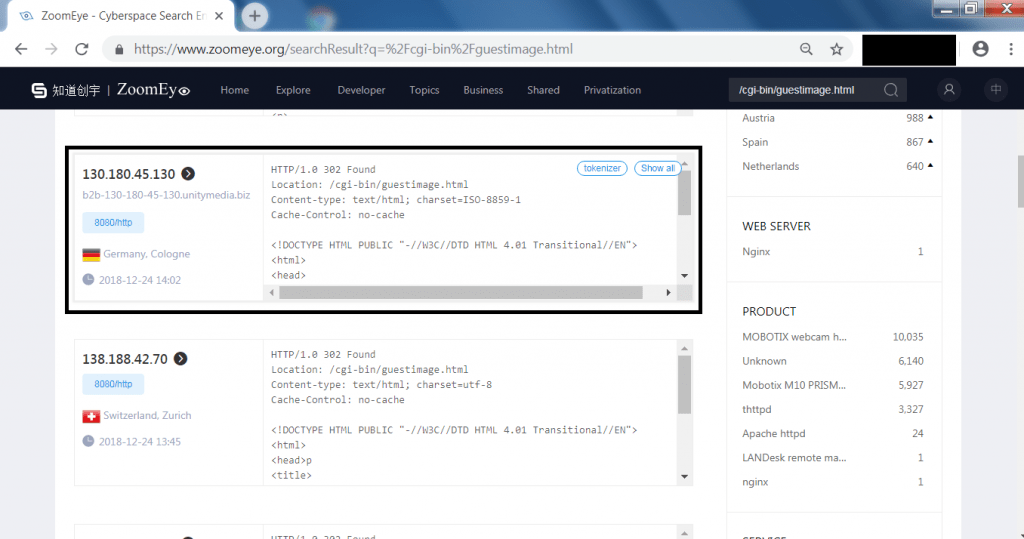Open a new browser tab

tap(255, 16)
